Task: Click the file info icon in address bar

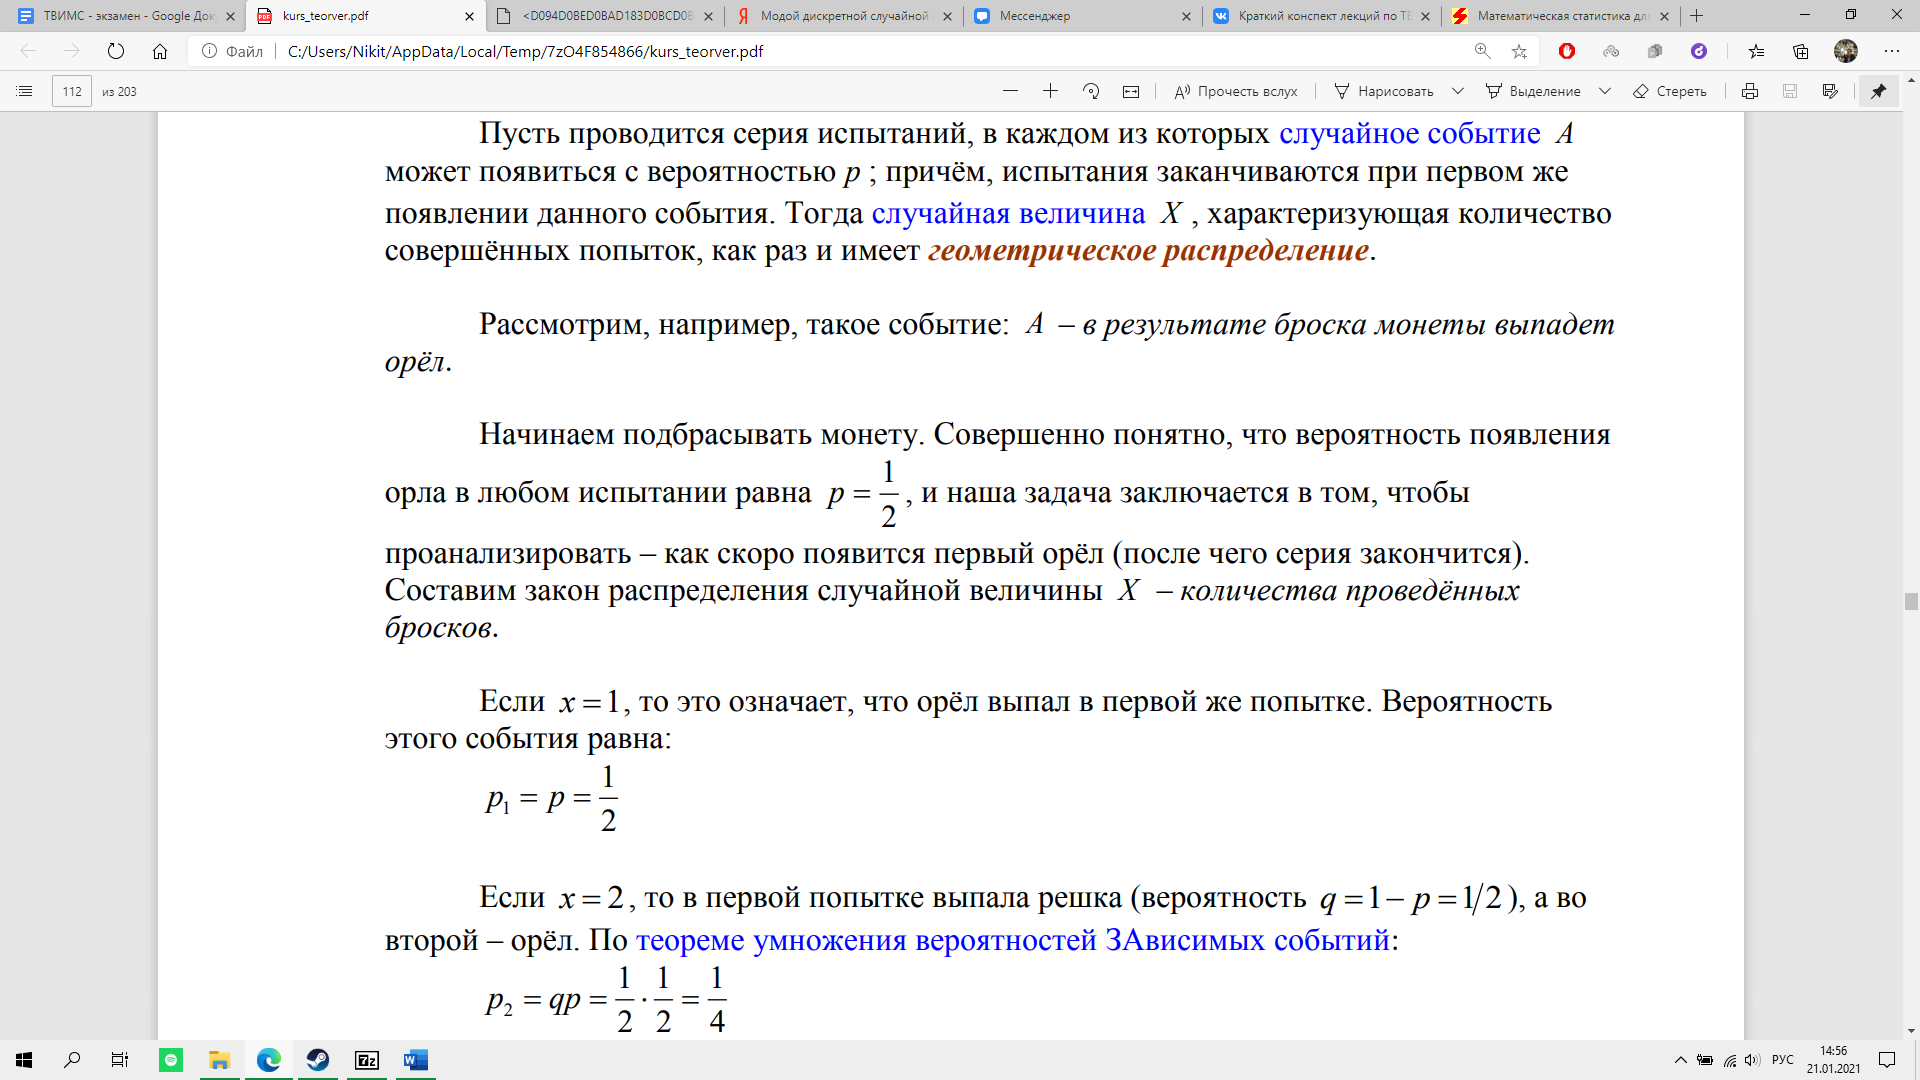Action: coord(210,51)
